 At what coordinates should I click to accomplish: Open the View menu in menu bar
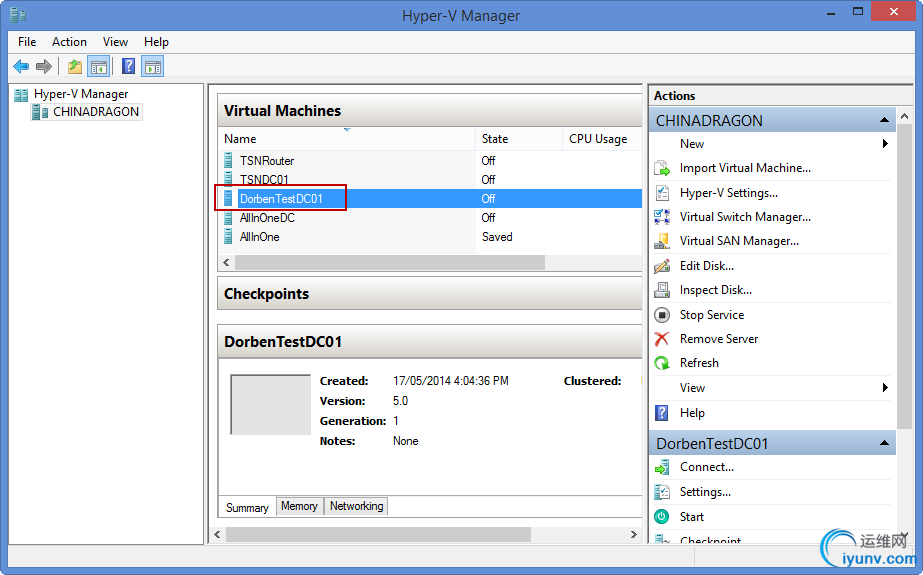[115, 42]
